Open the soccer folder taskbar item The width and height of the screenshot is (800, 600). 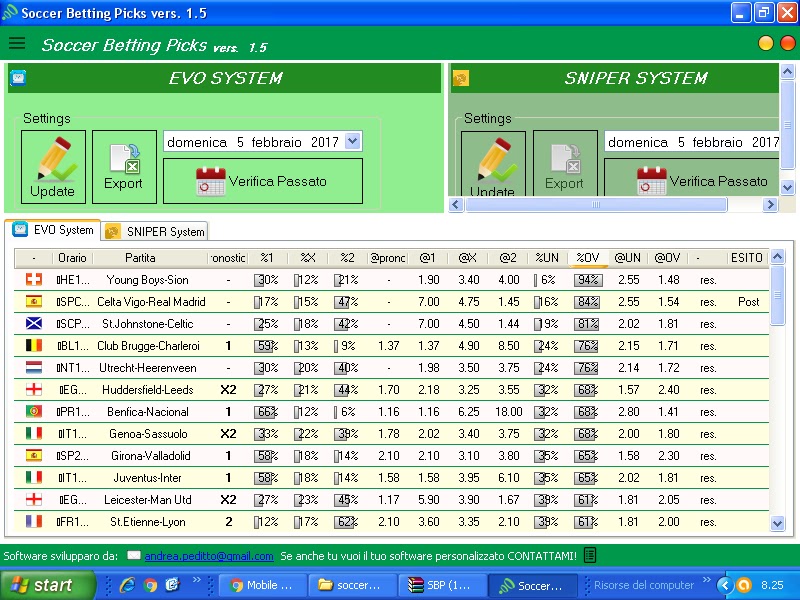pos(353,585)
